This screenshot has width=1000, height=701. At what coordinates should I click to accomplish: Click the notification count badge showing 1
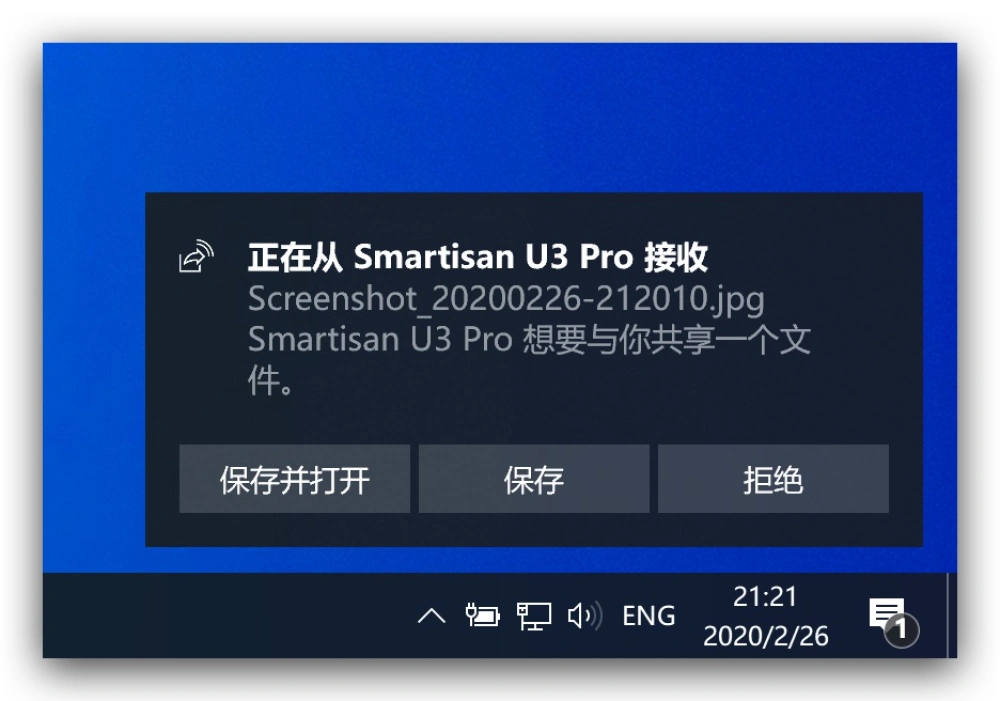coord(901,630)
